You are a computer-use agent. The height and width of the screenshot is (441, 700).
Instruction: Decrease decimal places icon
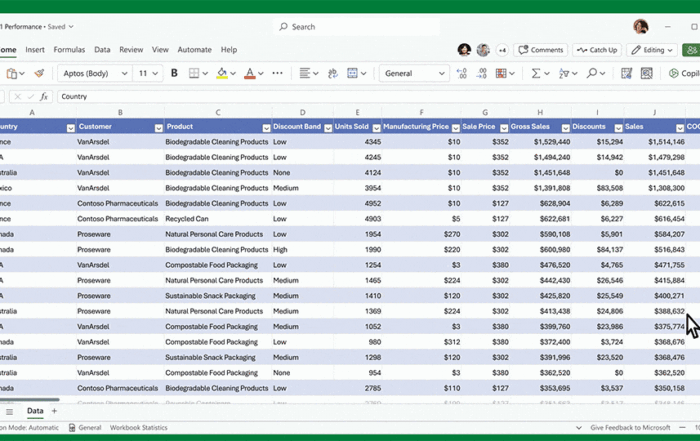click(x=481, y=73)
